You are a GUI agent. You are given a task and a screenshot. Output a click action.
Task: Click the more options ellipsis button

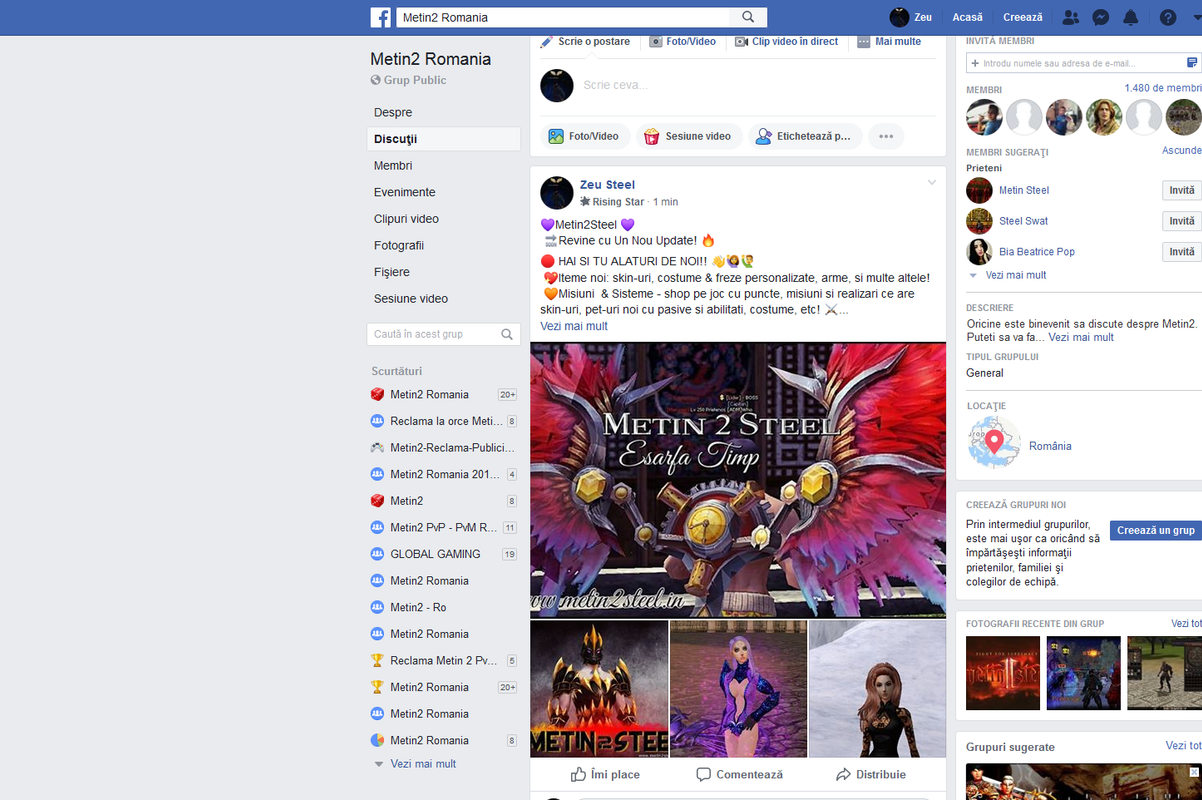[886, 136]
